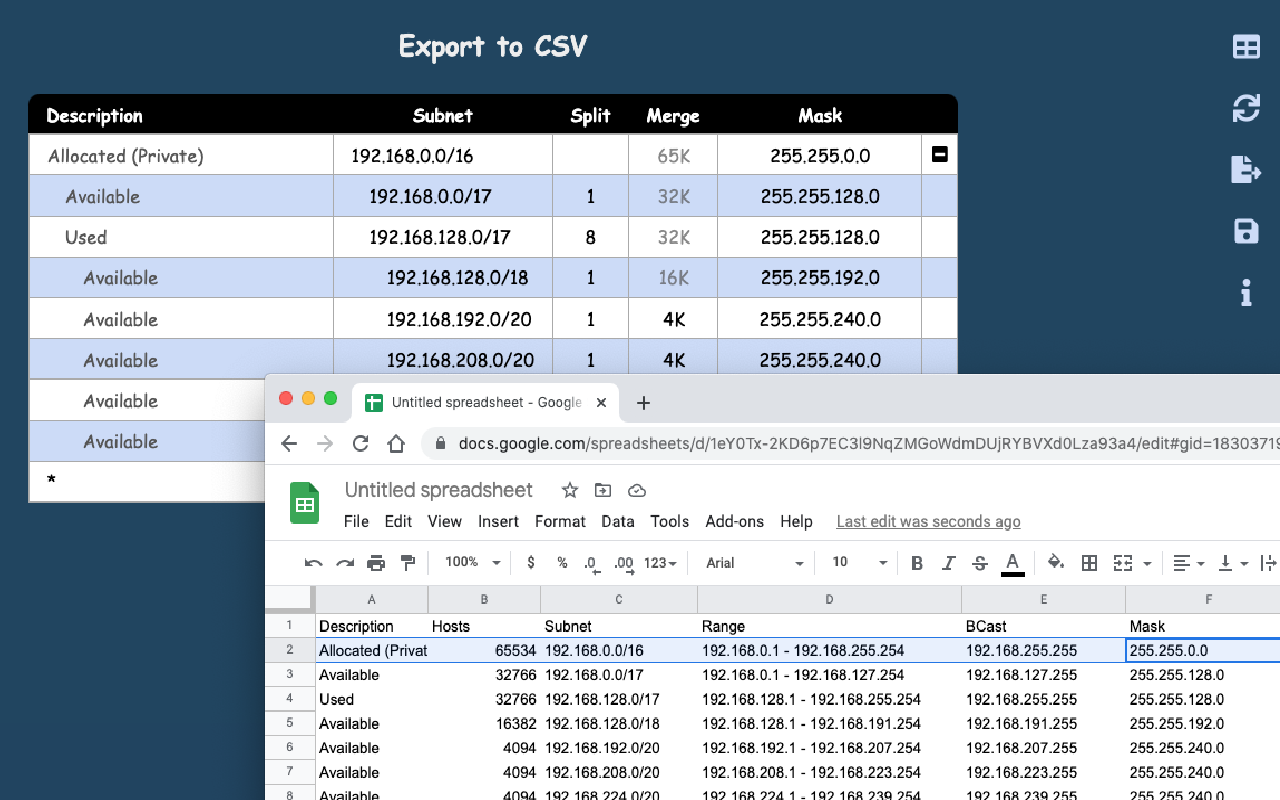This screenshot has height=800, width=1280.
Task: Click increase decimal places icon
Action: pos(624,564)
